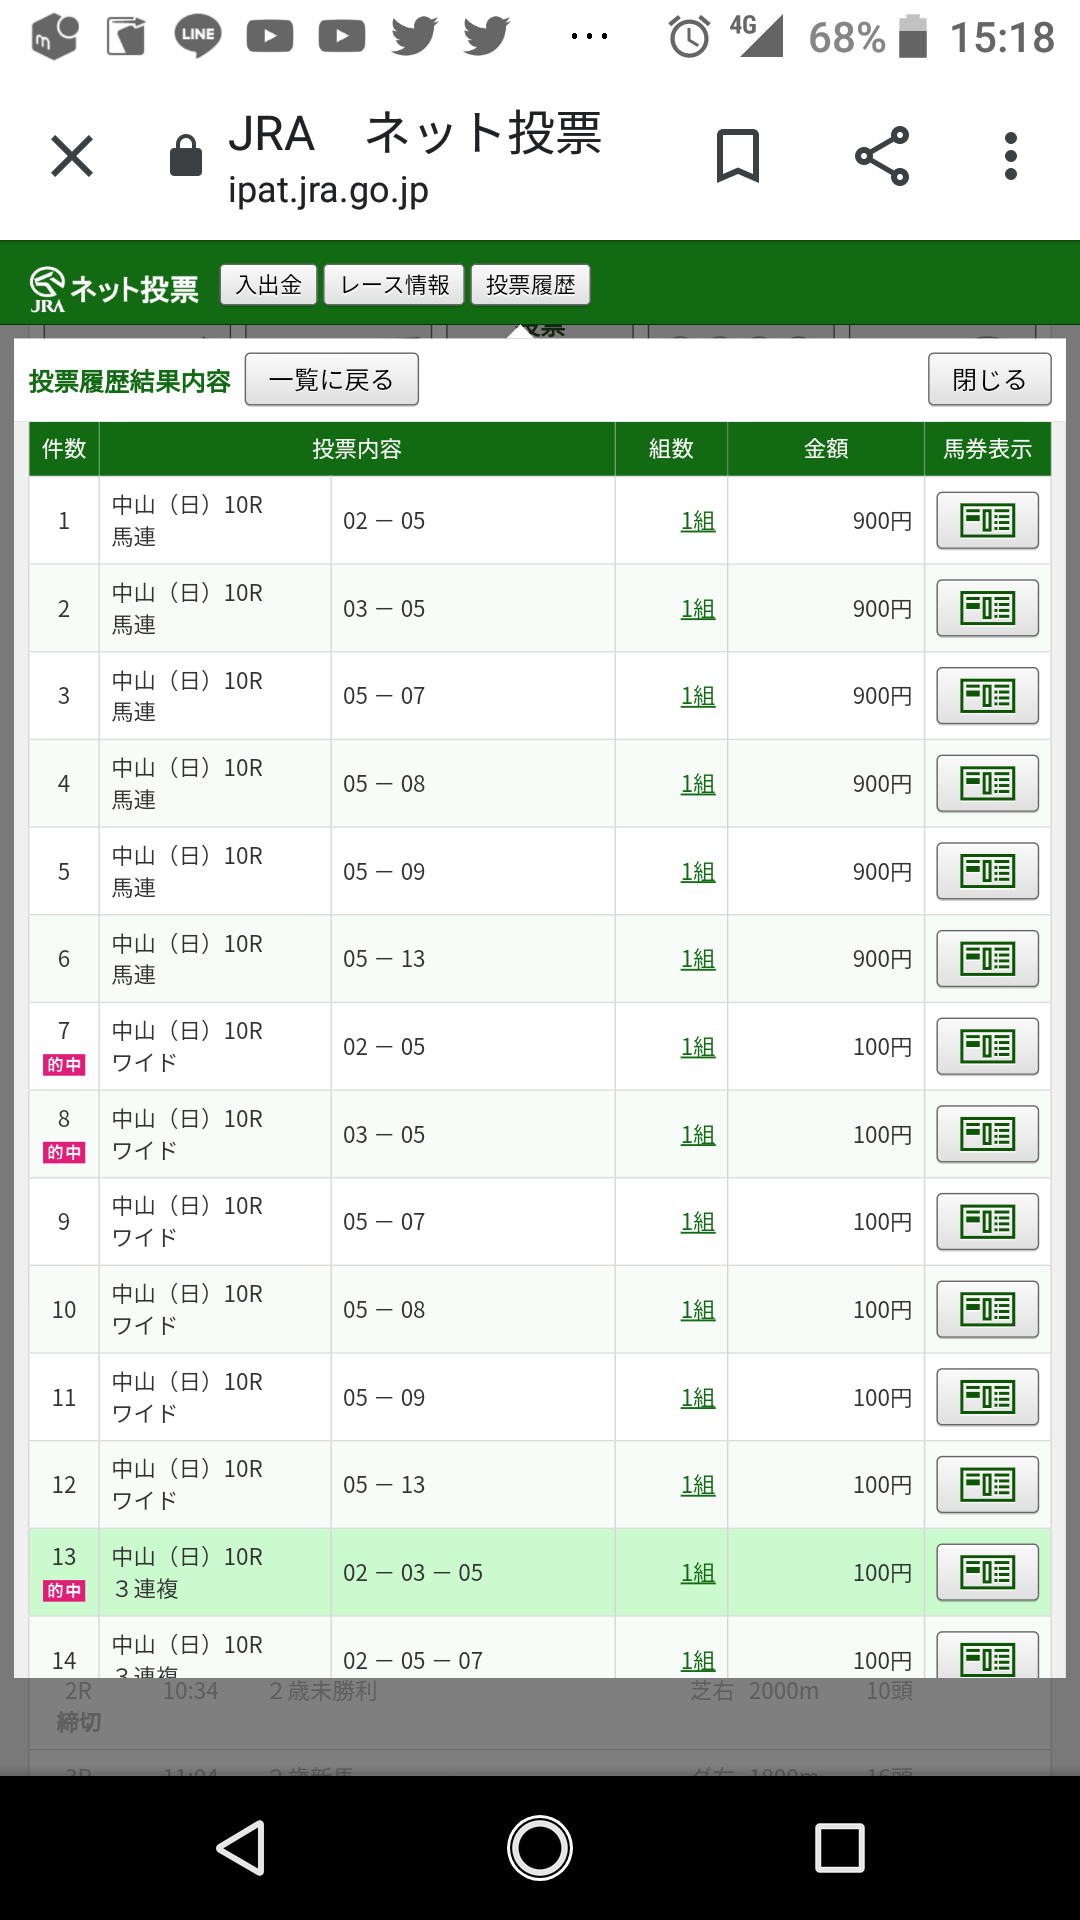
Task: Tap the Android back navigation button
Action: pyautogui.click(x=241, y=1847)
